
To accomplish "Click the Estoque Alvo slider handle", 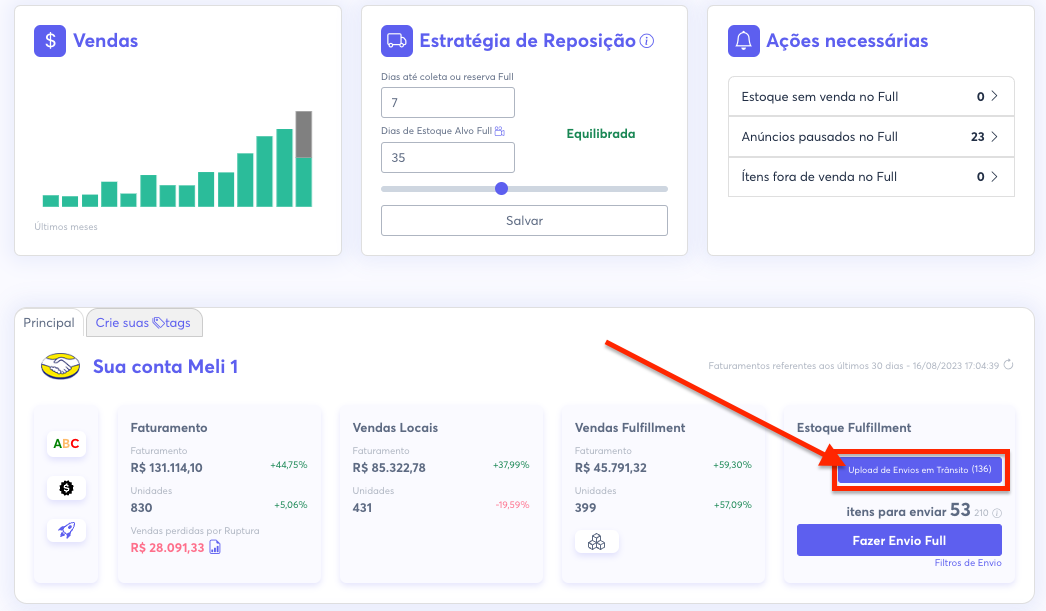I will tap(502, 189).
